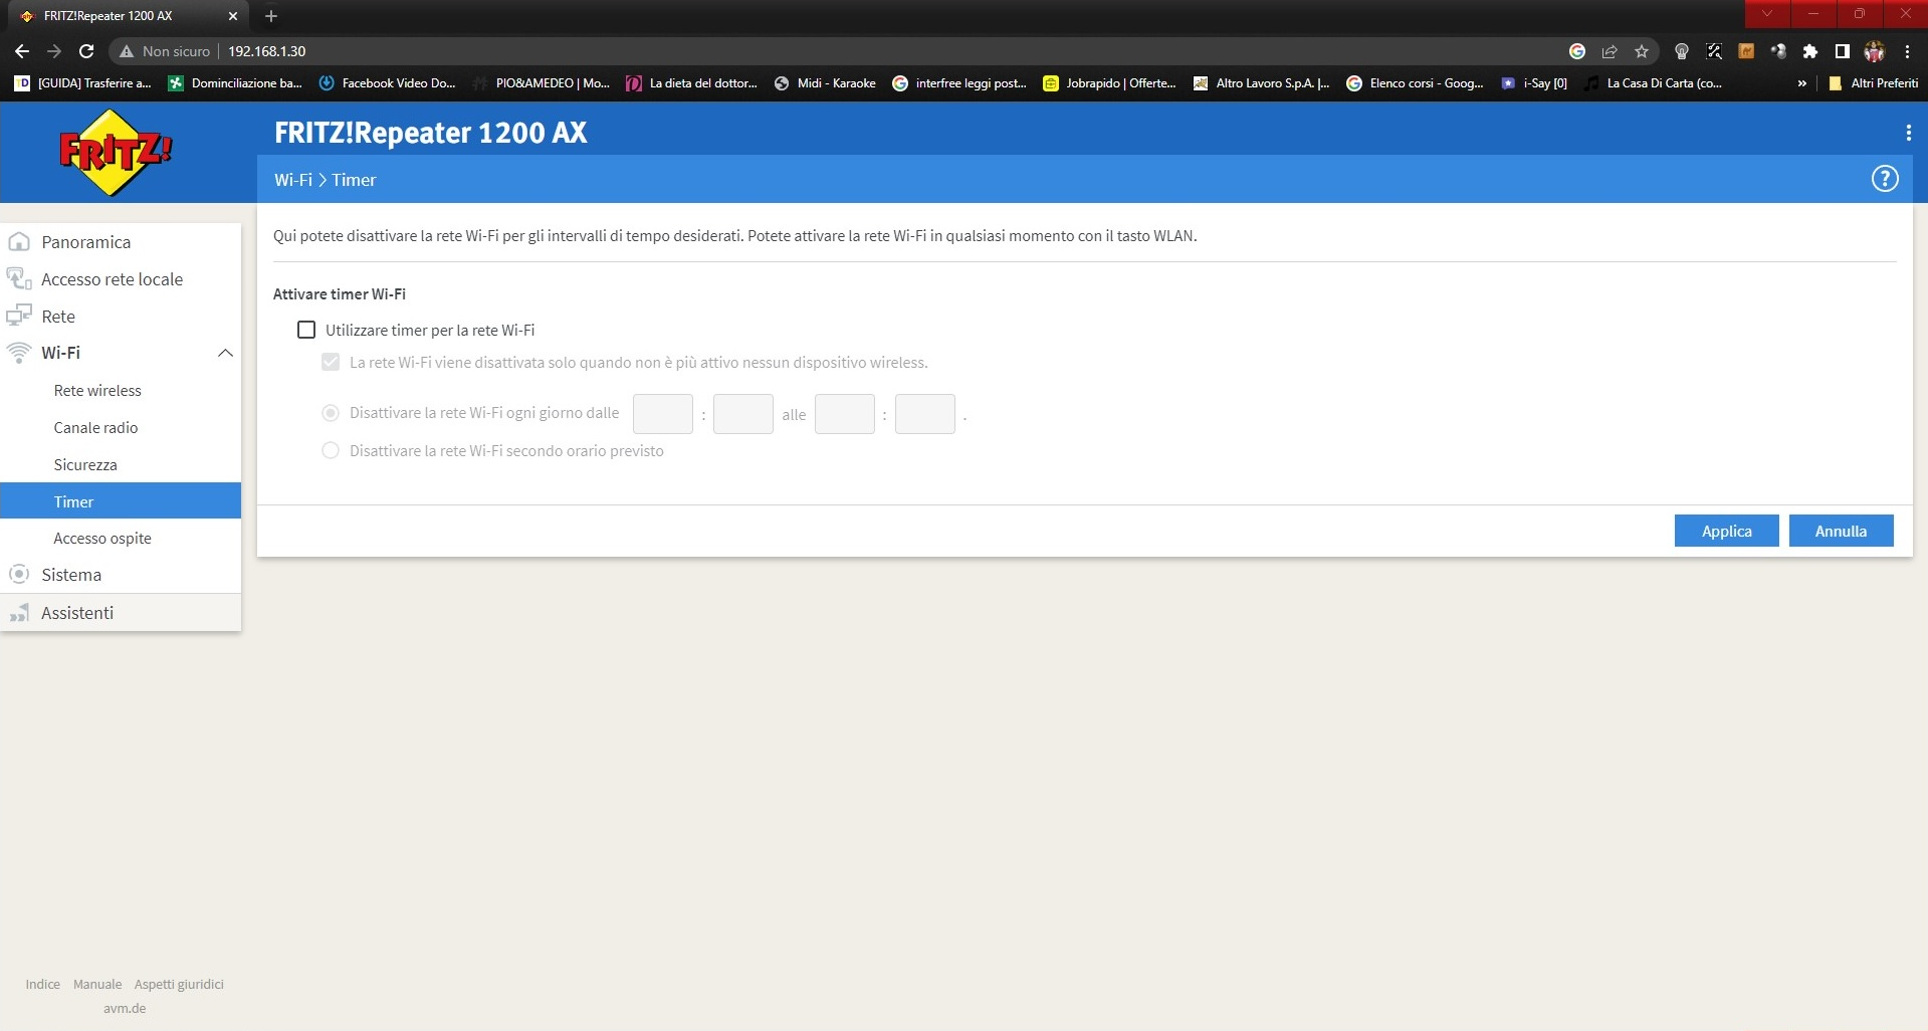This screenshot has height=1031, width=1928.
Task: Reload the page with refresh icon
Action: (86, 51)
